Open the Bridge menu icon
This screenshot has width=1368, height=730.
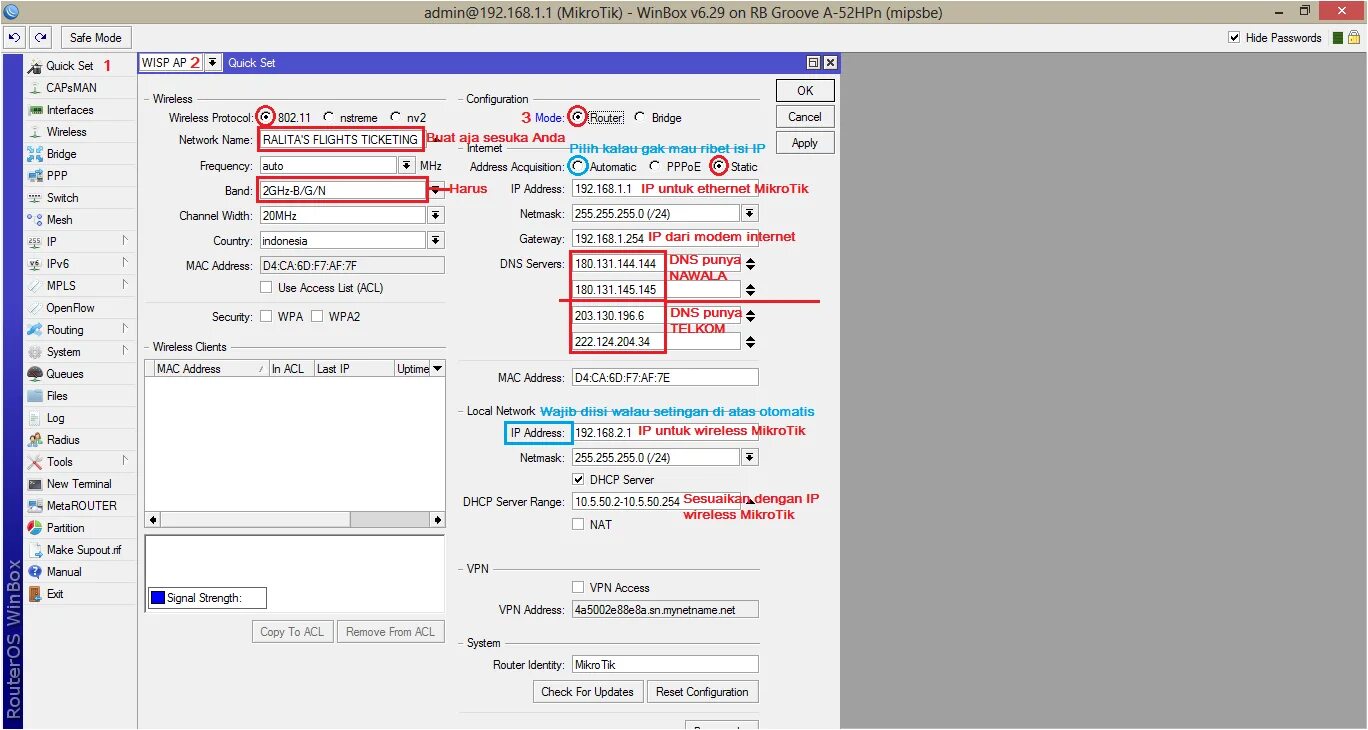[35, 154]
